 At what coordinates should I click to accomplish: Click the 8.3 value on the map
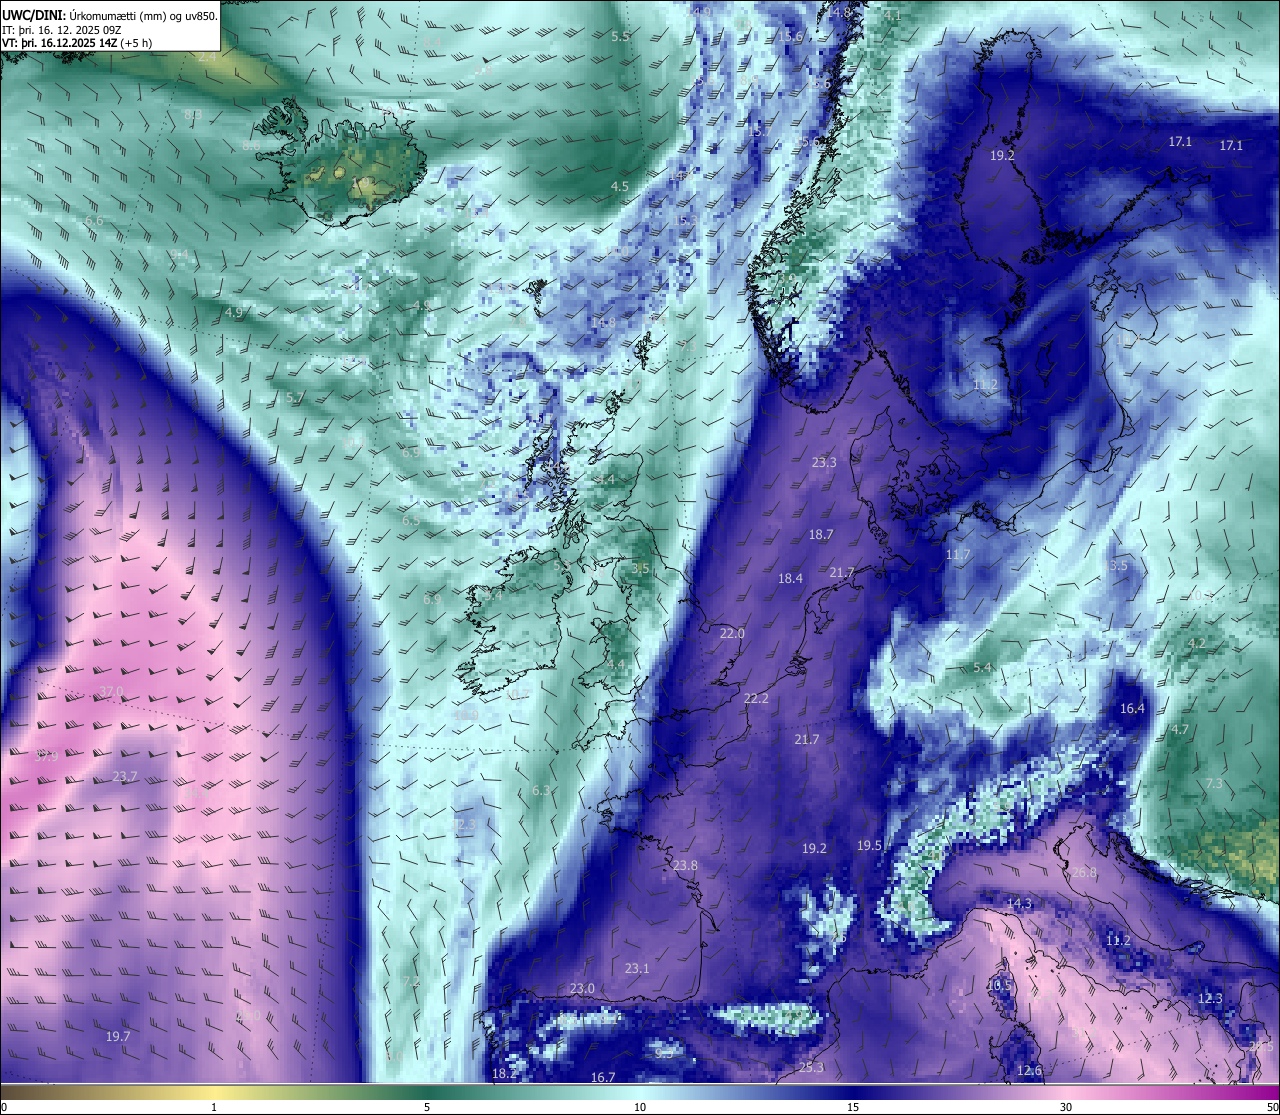[x=193, y=114]
